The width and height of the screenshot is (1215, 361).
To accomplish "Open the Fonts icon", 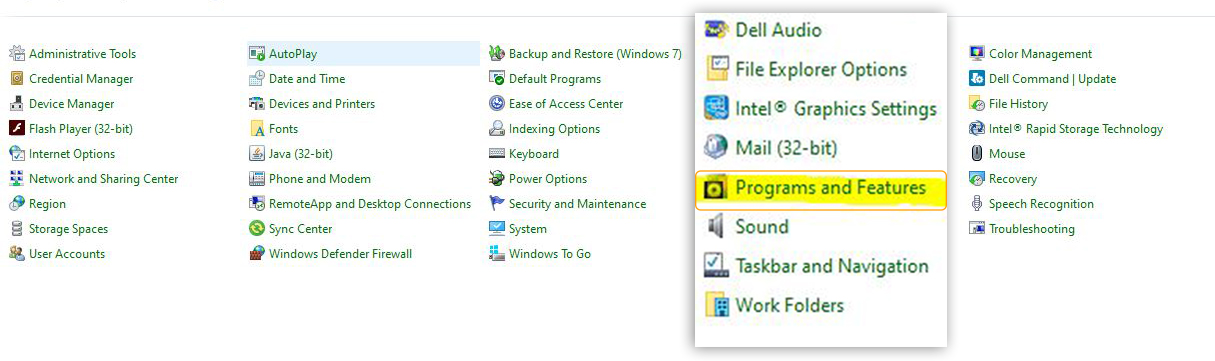I will [257, 129].
